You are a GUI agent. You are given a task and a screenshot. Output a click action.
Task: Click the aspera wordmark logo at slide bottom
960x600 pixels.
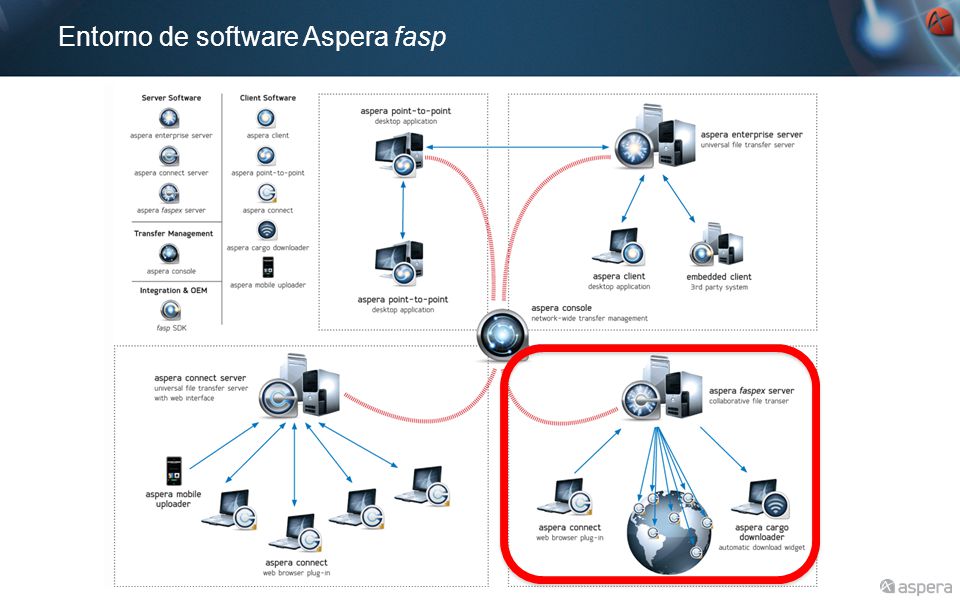tap(916, 587)
